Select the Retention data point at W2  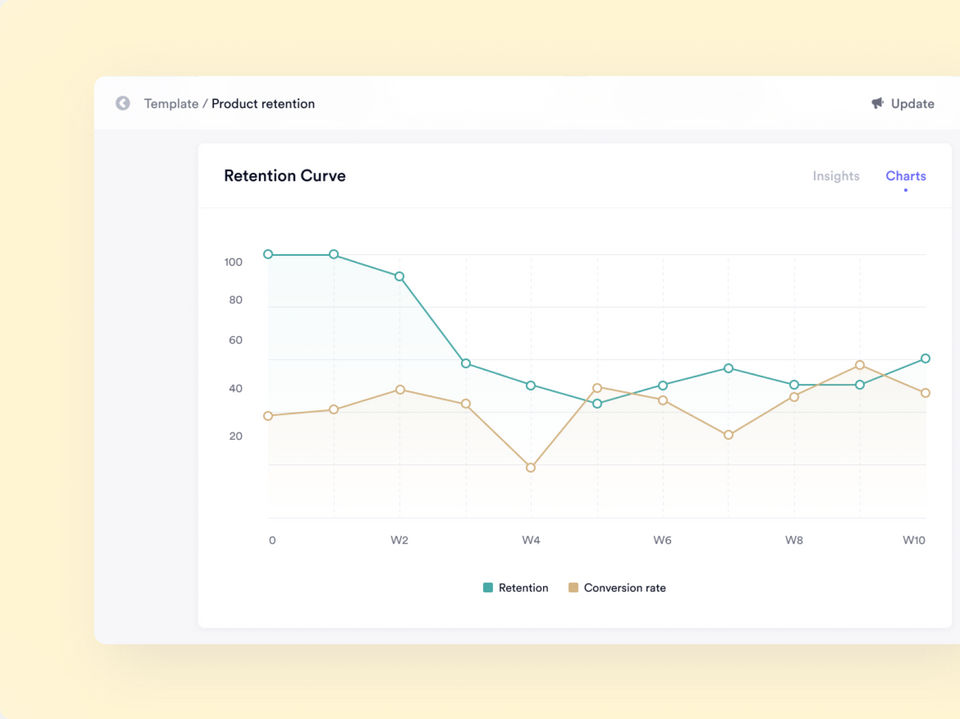click(399, 276)
